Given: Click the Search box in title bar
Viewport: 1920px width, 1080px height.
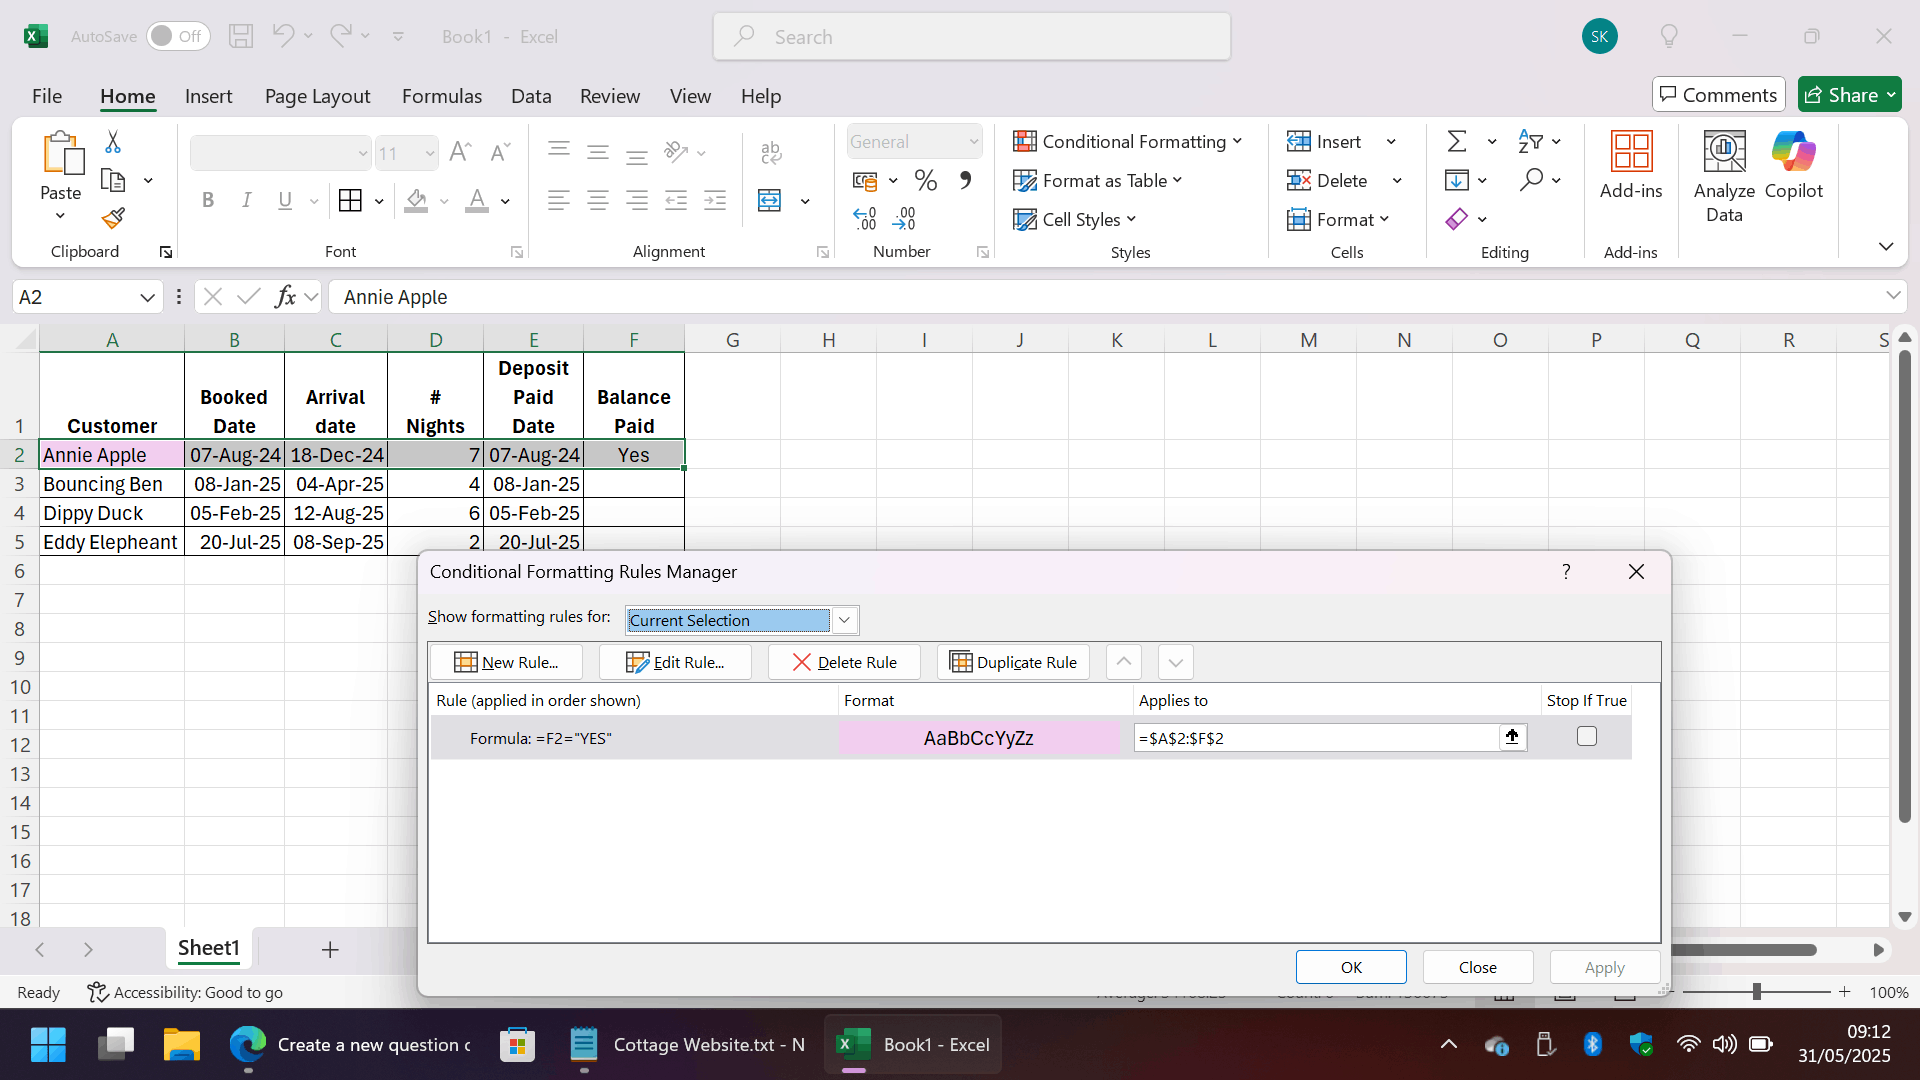Looking at the screenshot, I should coord(972,37).
